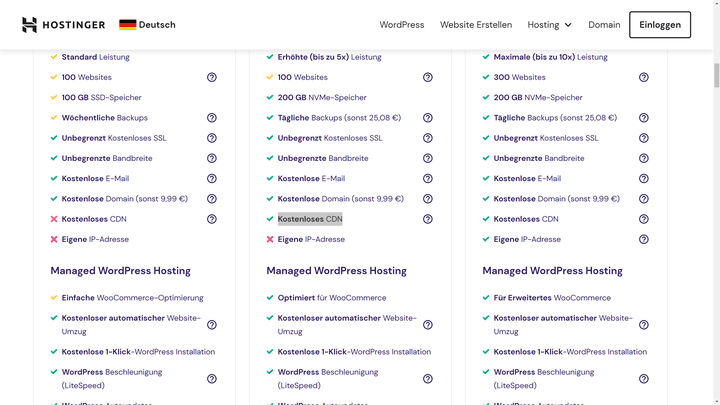Click '100 GB SSD-Speicher' text
The image size is (720, 405).
pyautogui.click(x=101, y=97)
